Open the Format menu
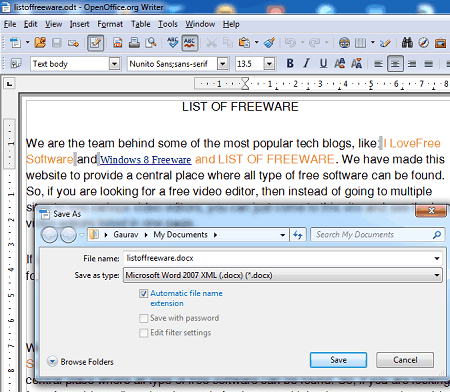The height and width of the screenshot is (392, 450). (110, 24)
